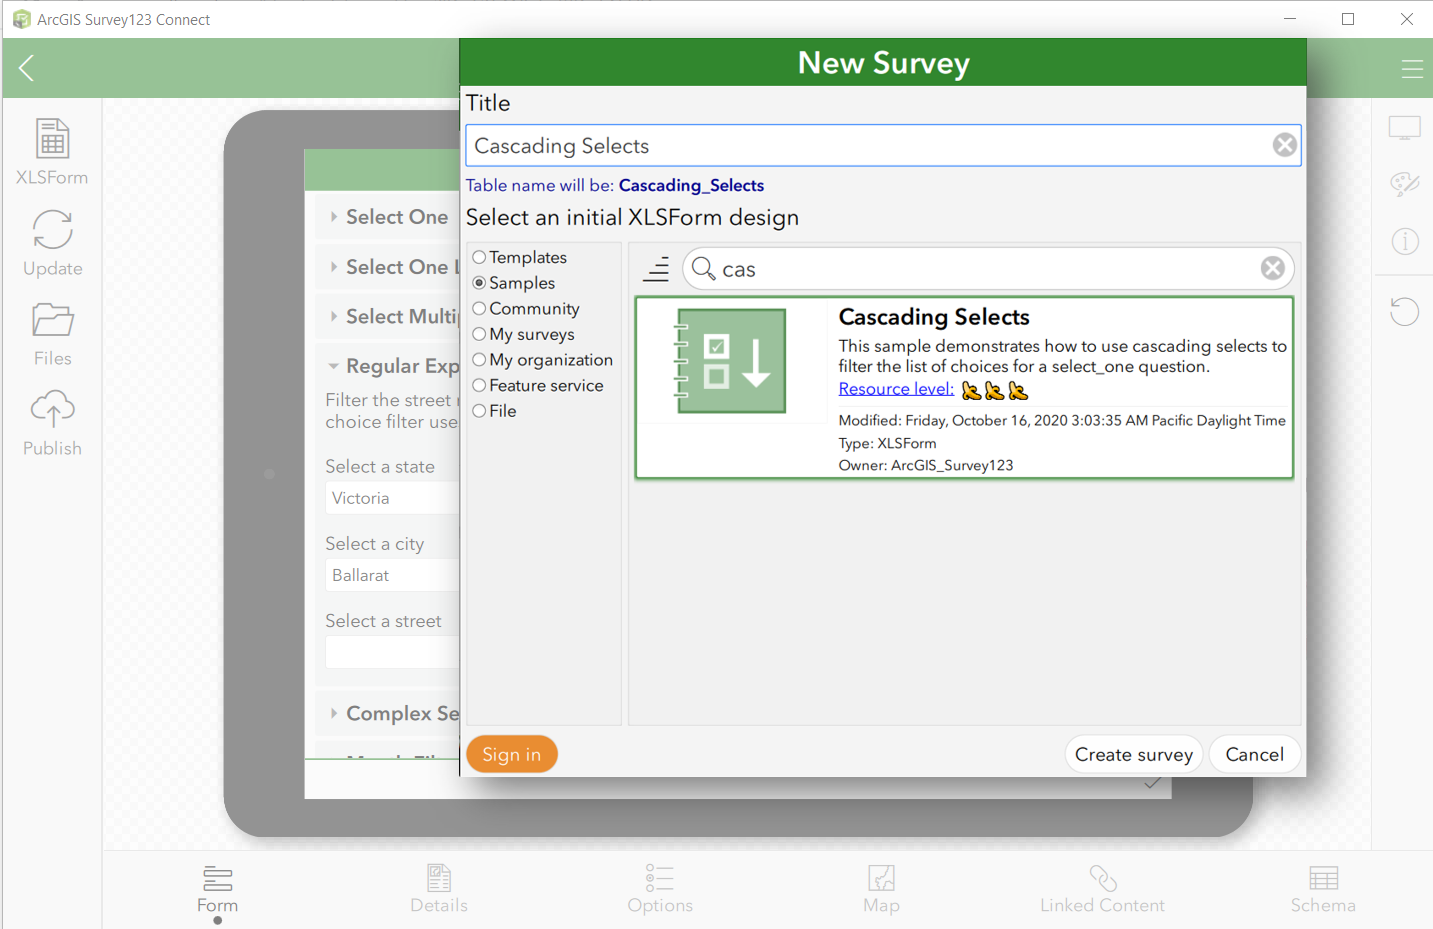Maximize the Survey123 Connect window
This screenshot has height=929, width=1433.
[1348, 19]
